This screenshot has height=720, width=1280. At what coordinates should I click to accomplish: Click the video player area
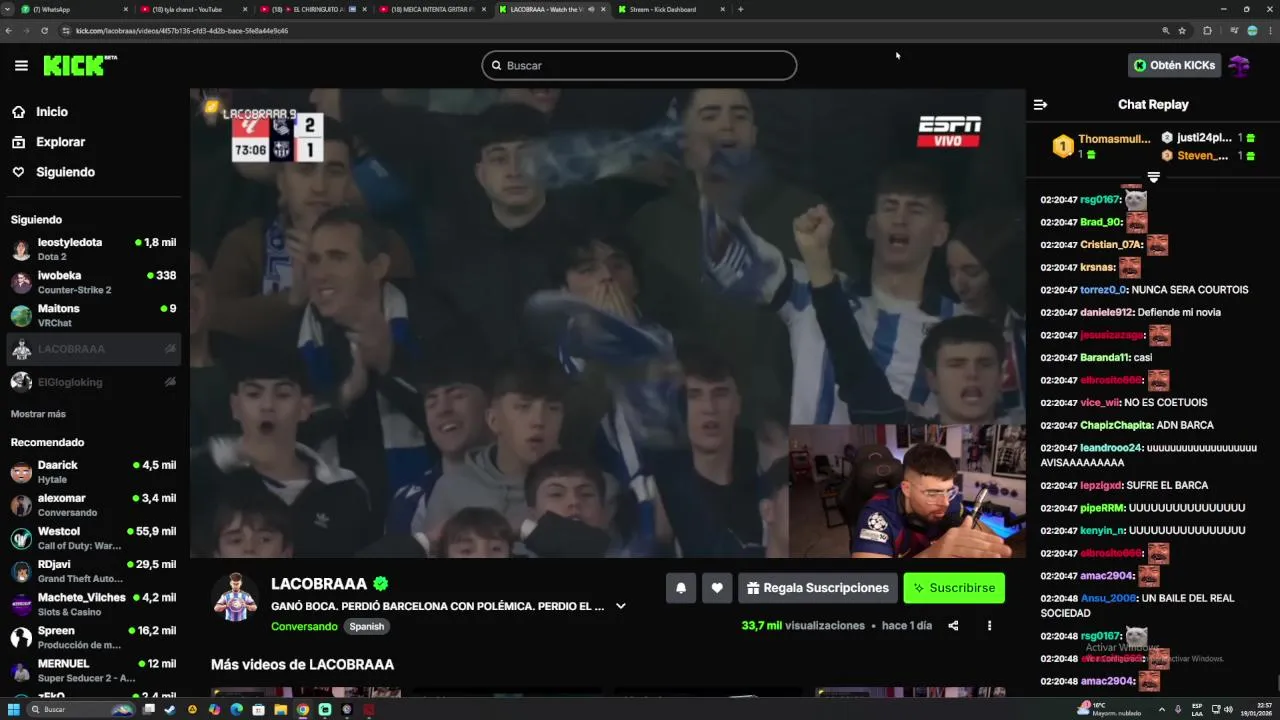[607, 323]
